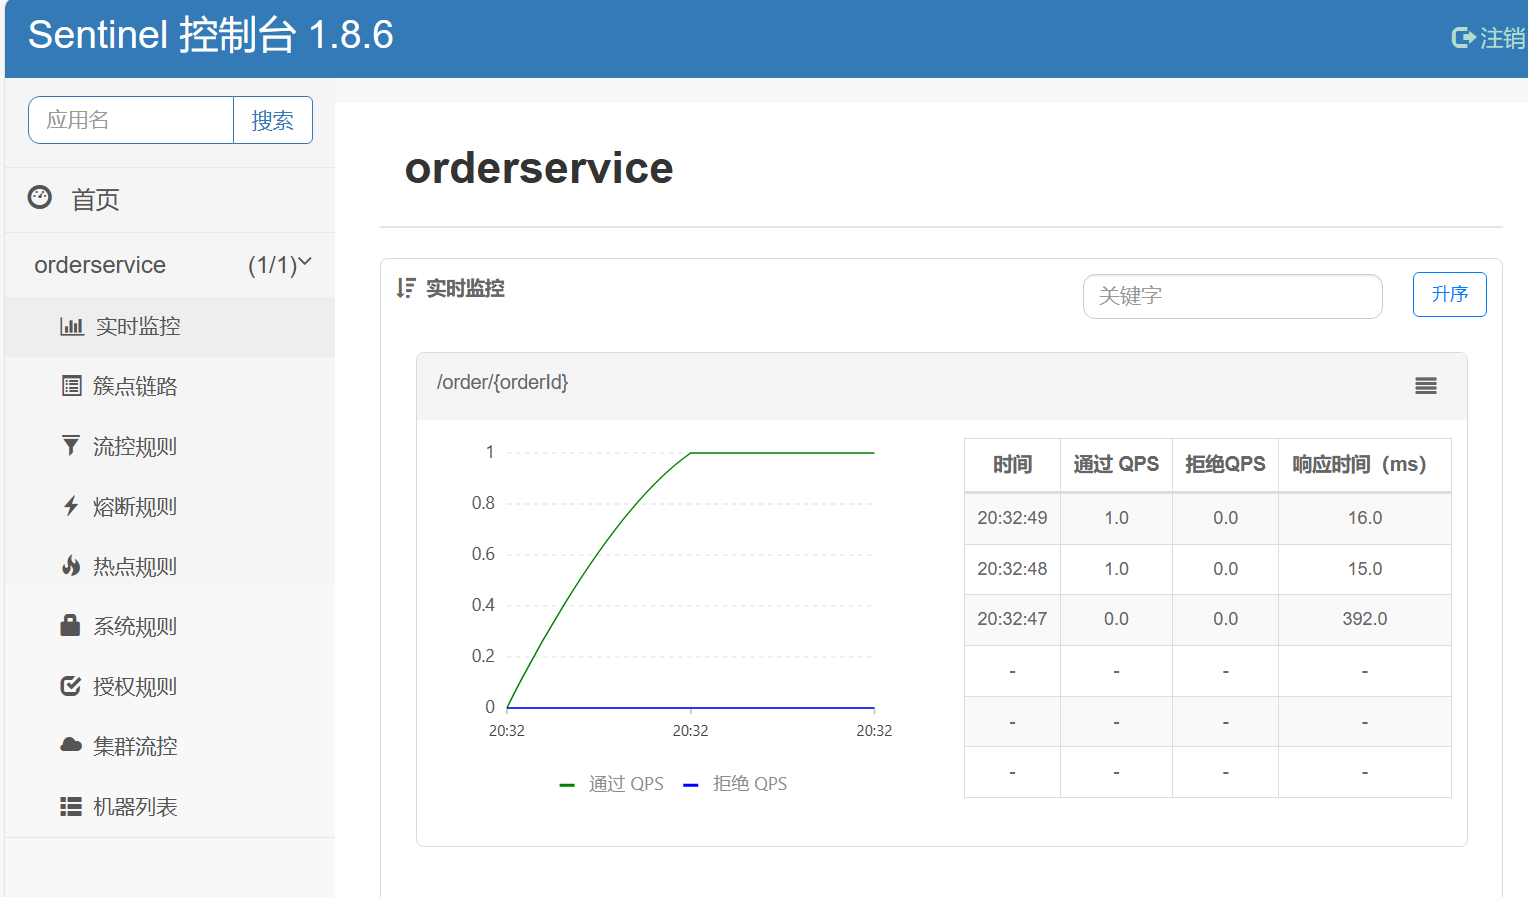The image size is (1528, 897).
Task: Select the 20:32:48 time cell
Action: 1012,569
